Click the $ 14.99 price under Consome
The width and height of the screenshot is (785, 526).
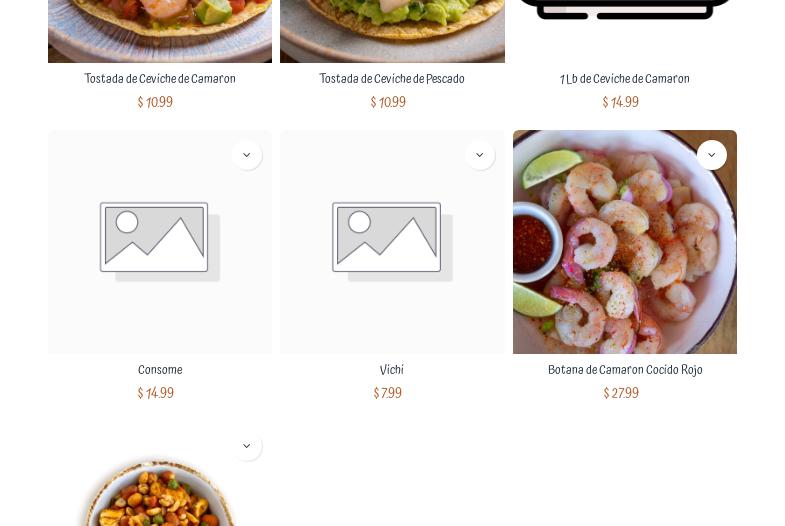tap(156, 393)
